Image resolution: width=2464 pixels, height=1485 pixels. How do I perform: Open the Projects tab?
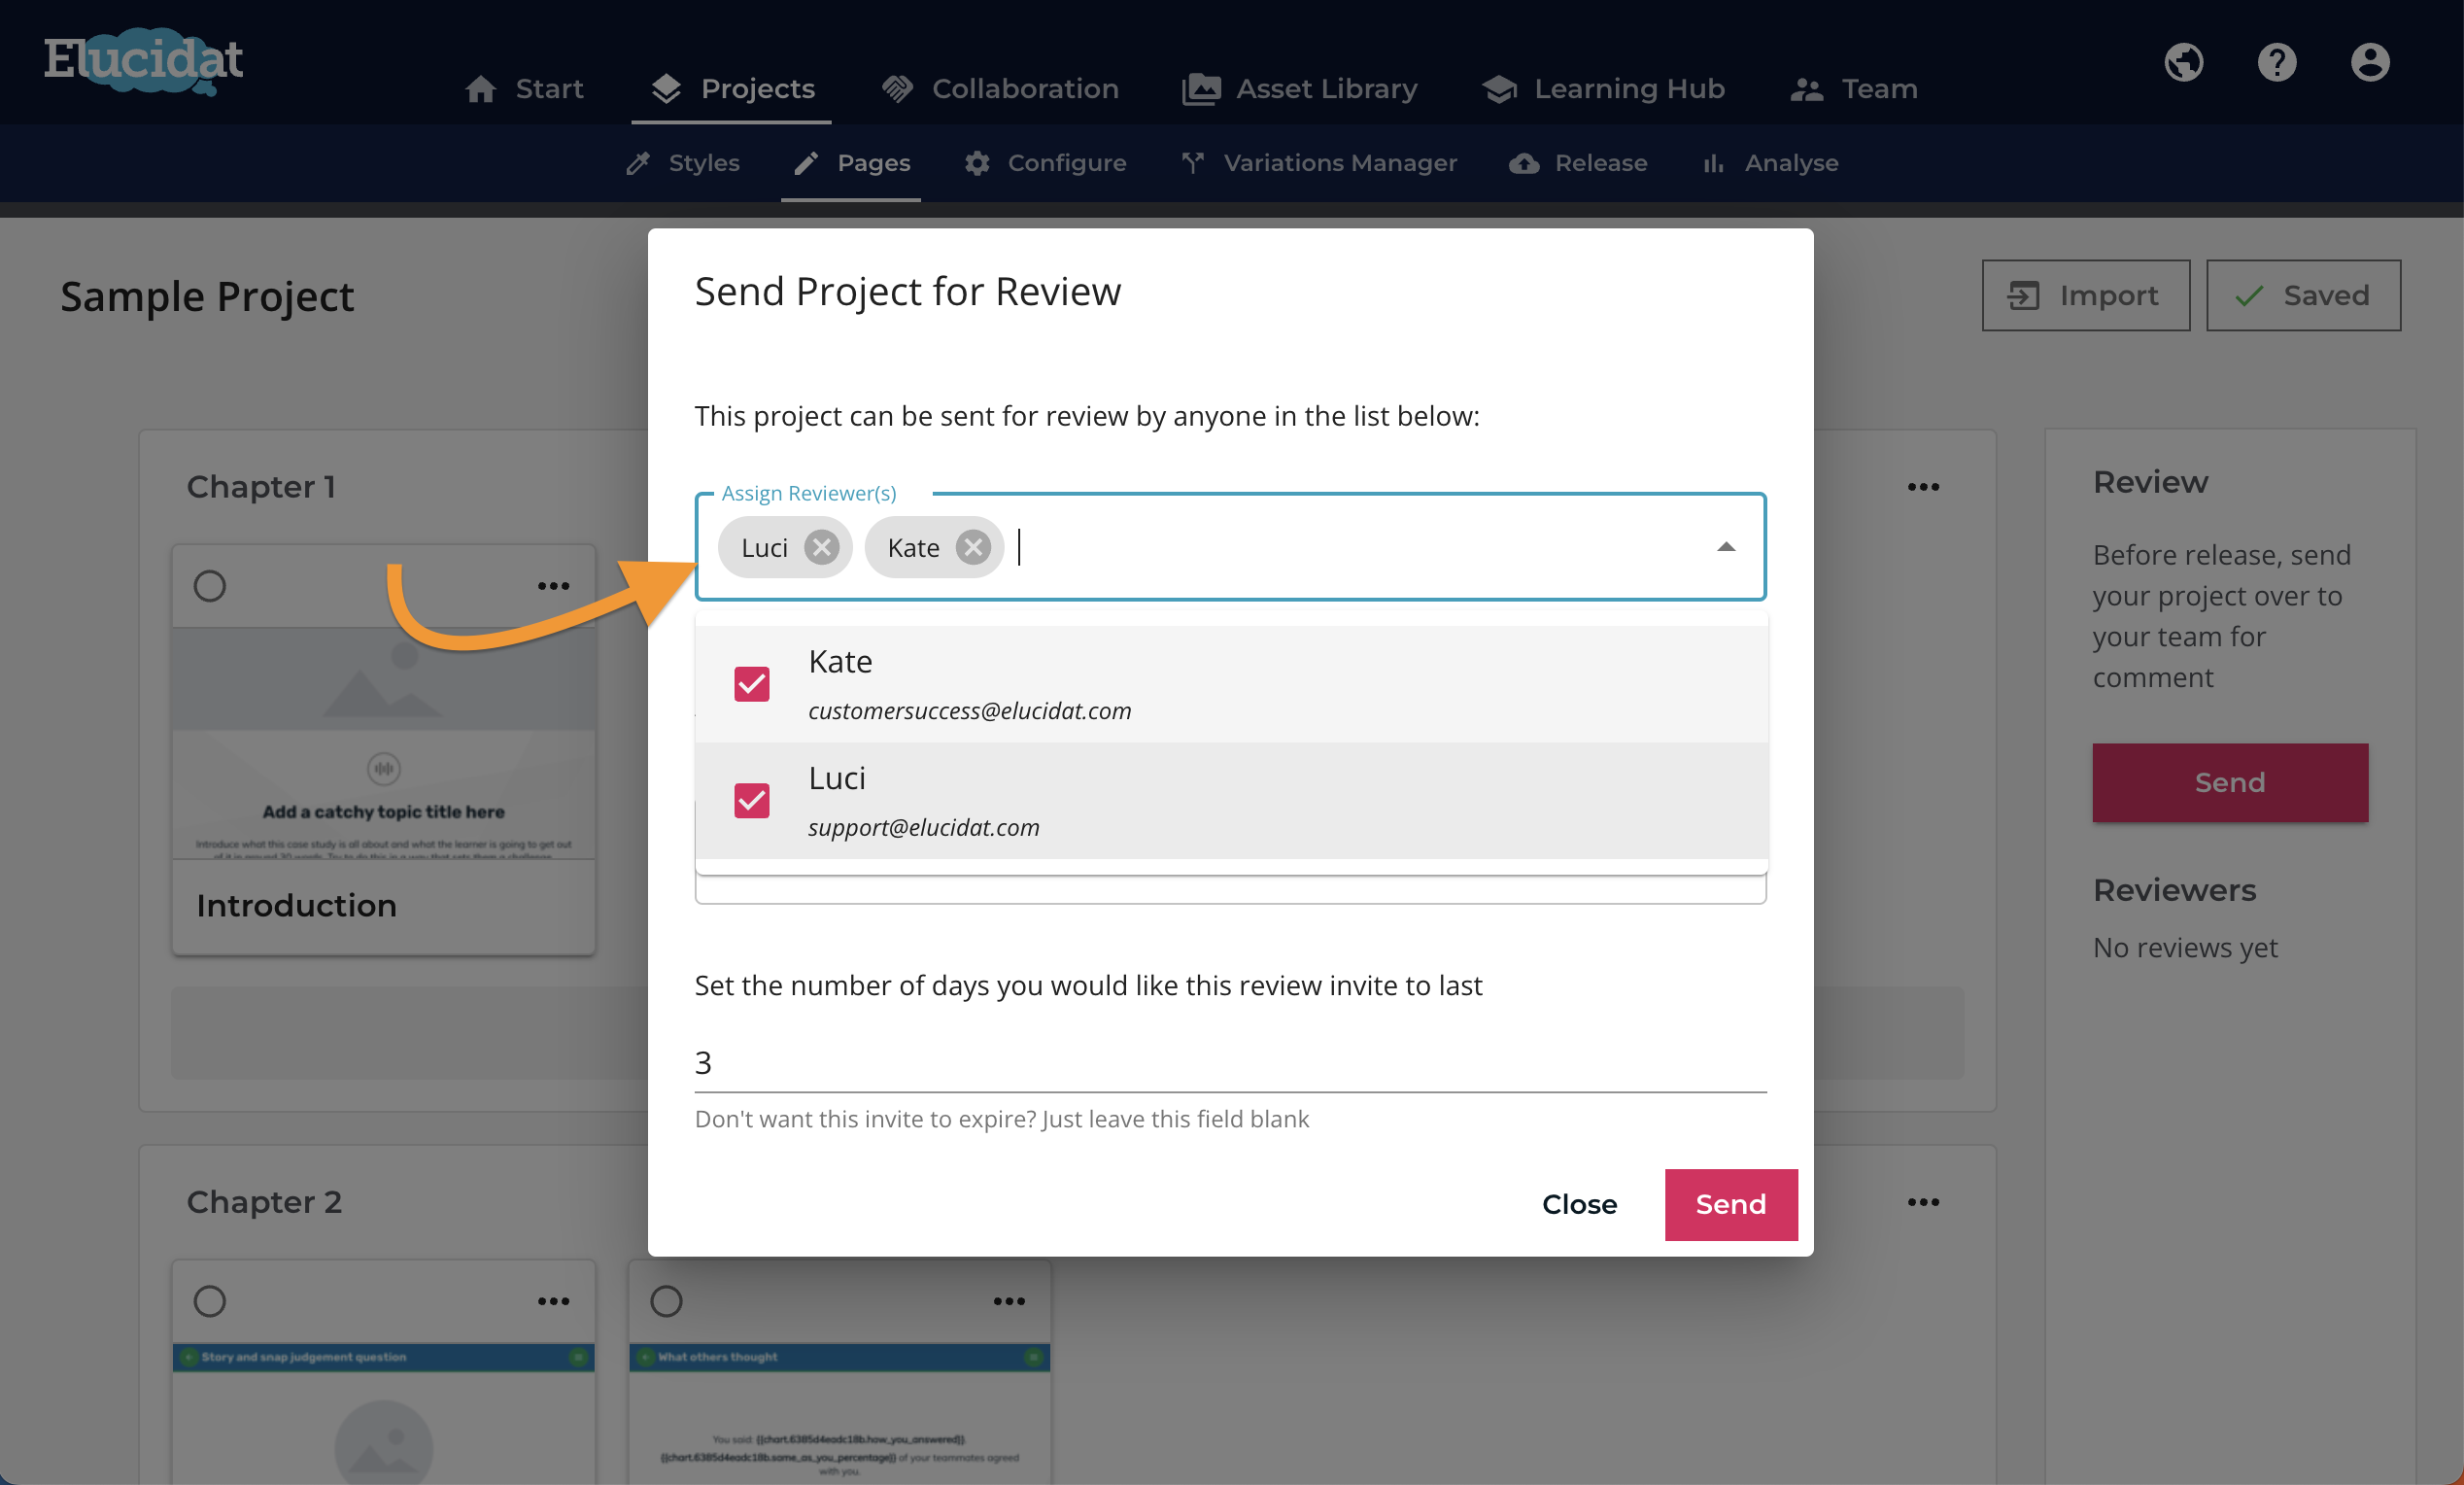[x=732, y=89]
